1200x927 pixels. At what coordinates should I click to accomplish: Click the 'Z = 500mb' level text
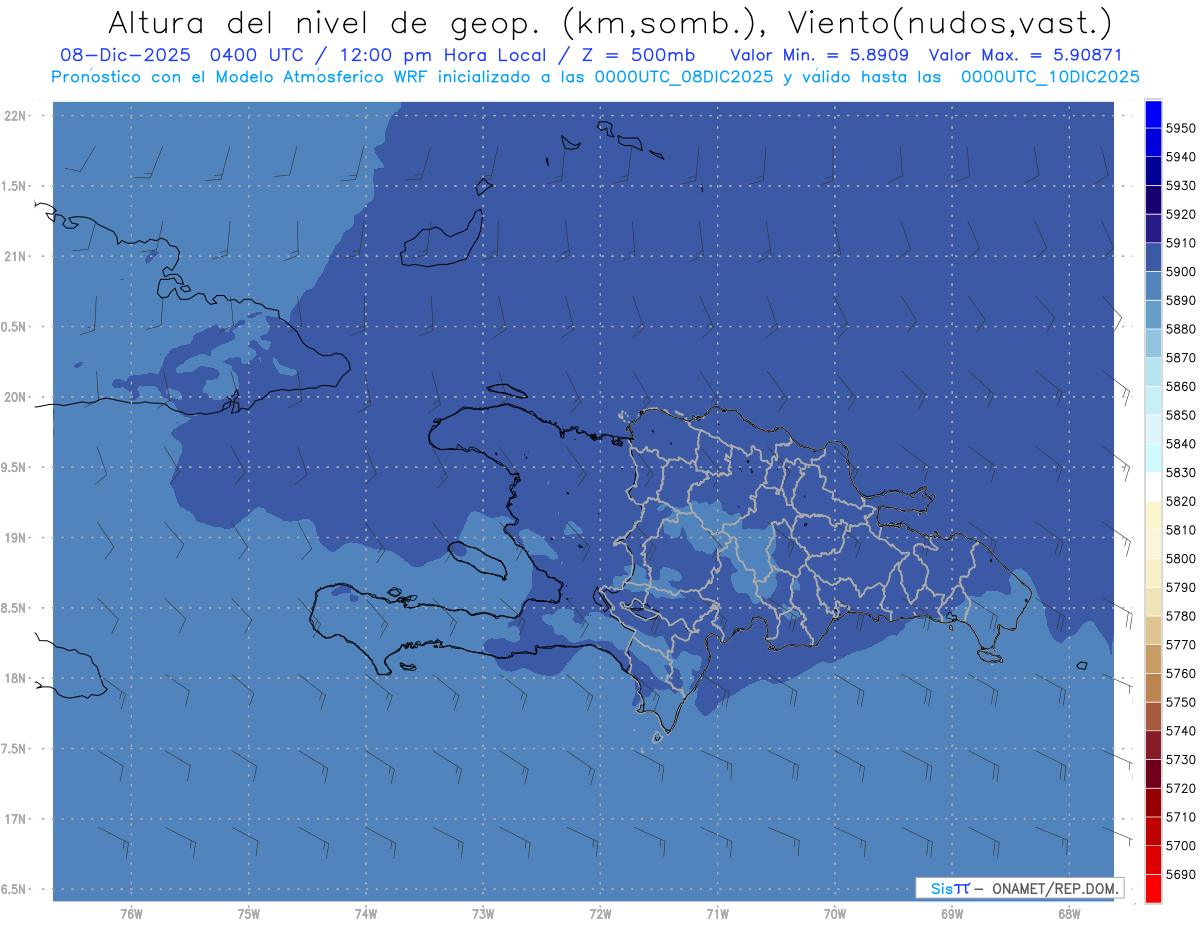coord(638,55)
